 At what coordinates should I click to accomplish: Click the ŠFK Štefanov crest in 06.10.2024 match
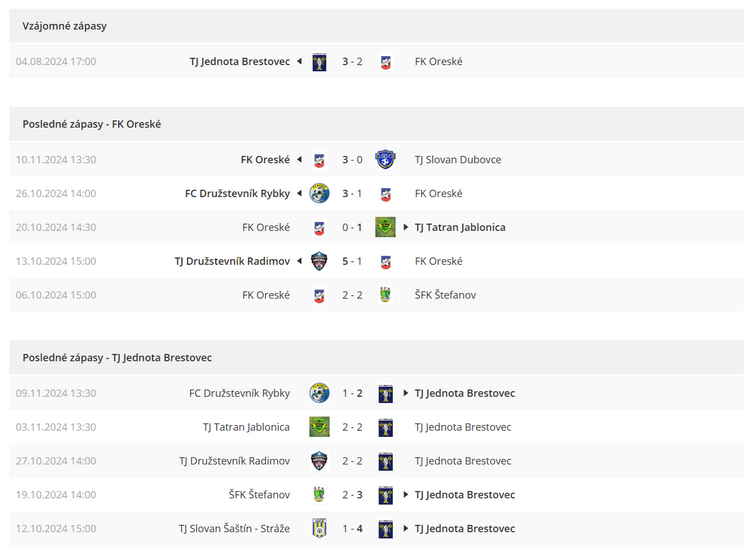pyautogui.click(x=385, y=295)
